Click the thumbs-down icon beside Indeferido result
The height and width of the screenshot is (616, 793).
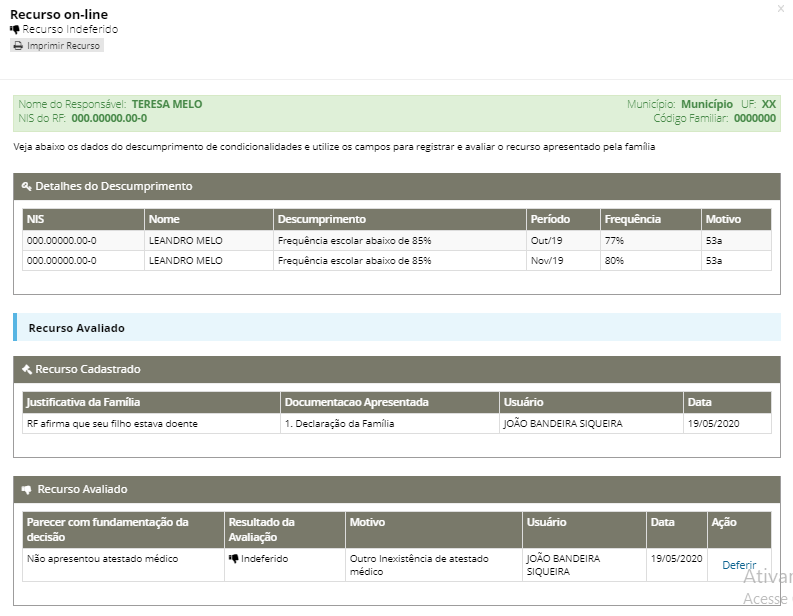pyautogui.click(x=234, y=559)
